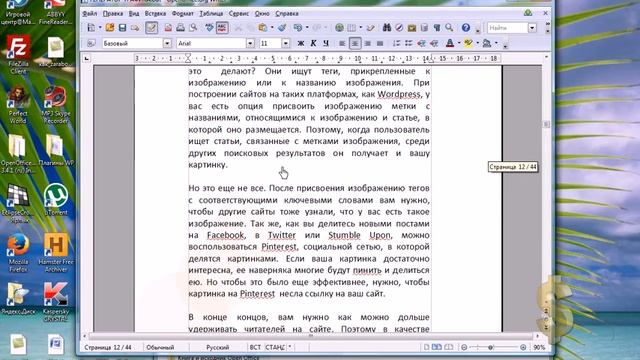640x360 pixels.
Task: Open Find & Replace binoculars icon
Action: (x=387, y=28)
